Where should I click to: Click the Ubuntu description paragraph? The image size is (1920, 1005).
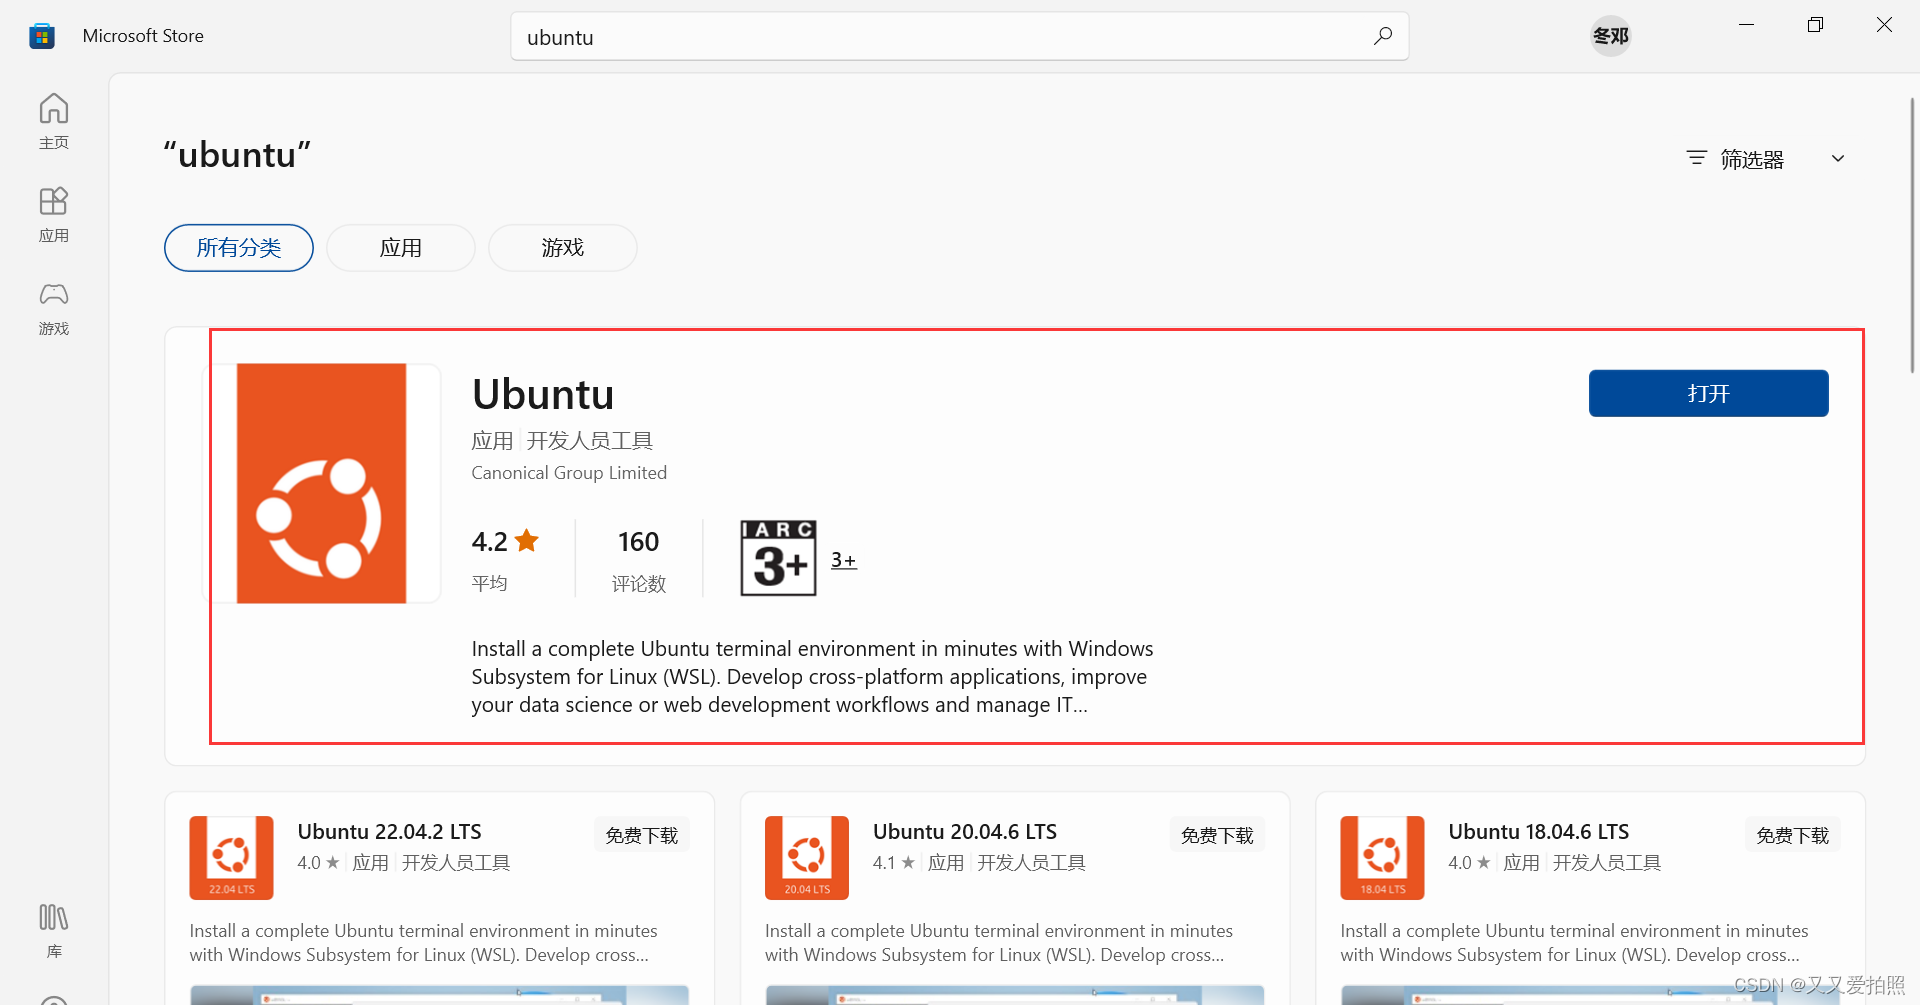click(812, 677)
